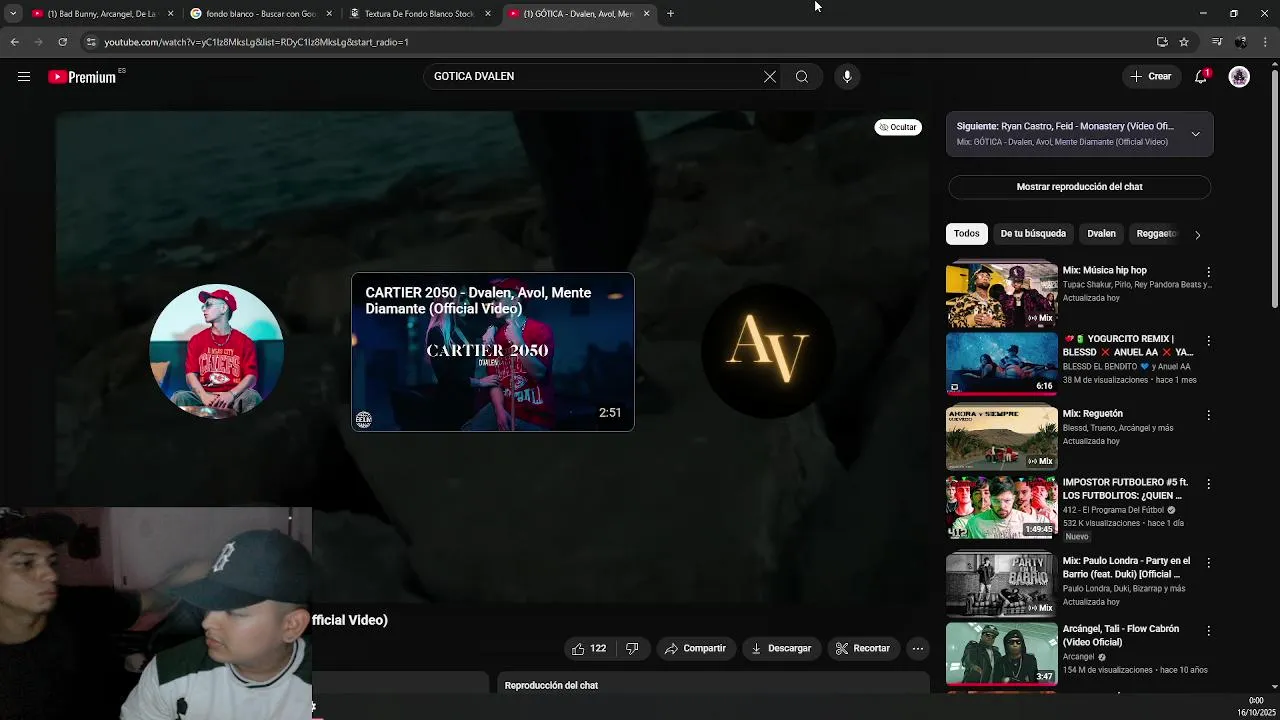Open the AV logo end screen element
The height and width of the screenshot is (720, 1280).
768,350
